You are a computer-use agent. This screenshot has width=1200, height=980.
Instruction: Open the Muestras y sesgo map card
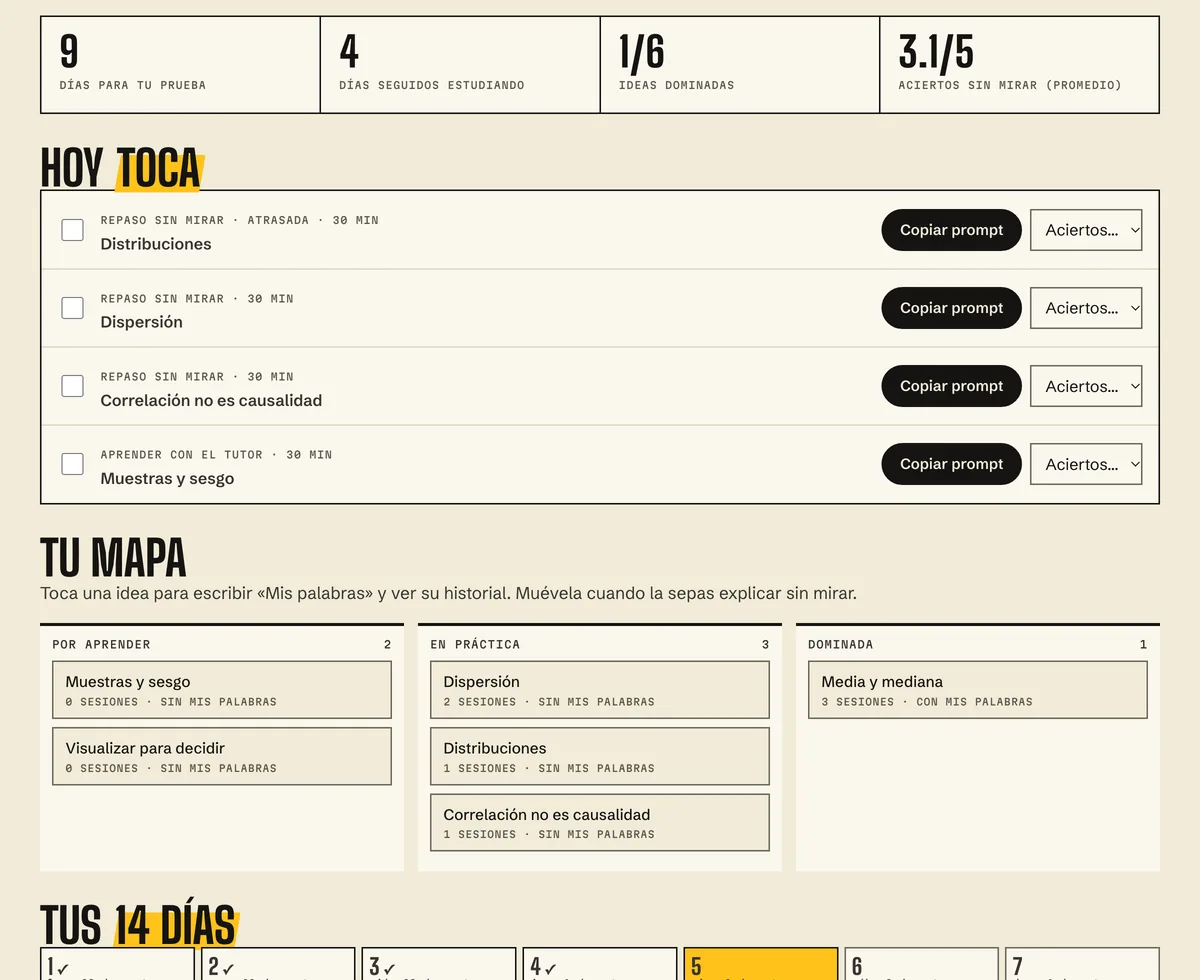(x=222, y=690)
